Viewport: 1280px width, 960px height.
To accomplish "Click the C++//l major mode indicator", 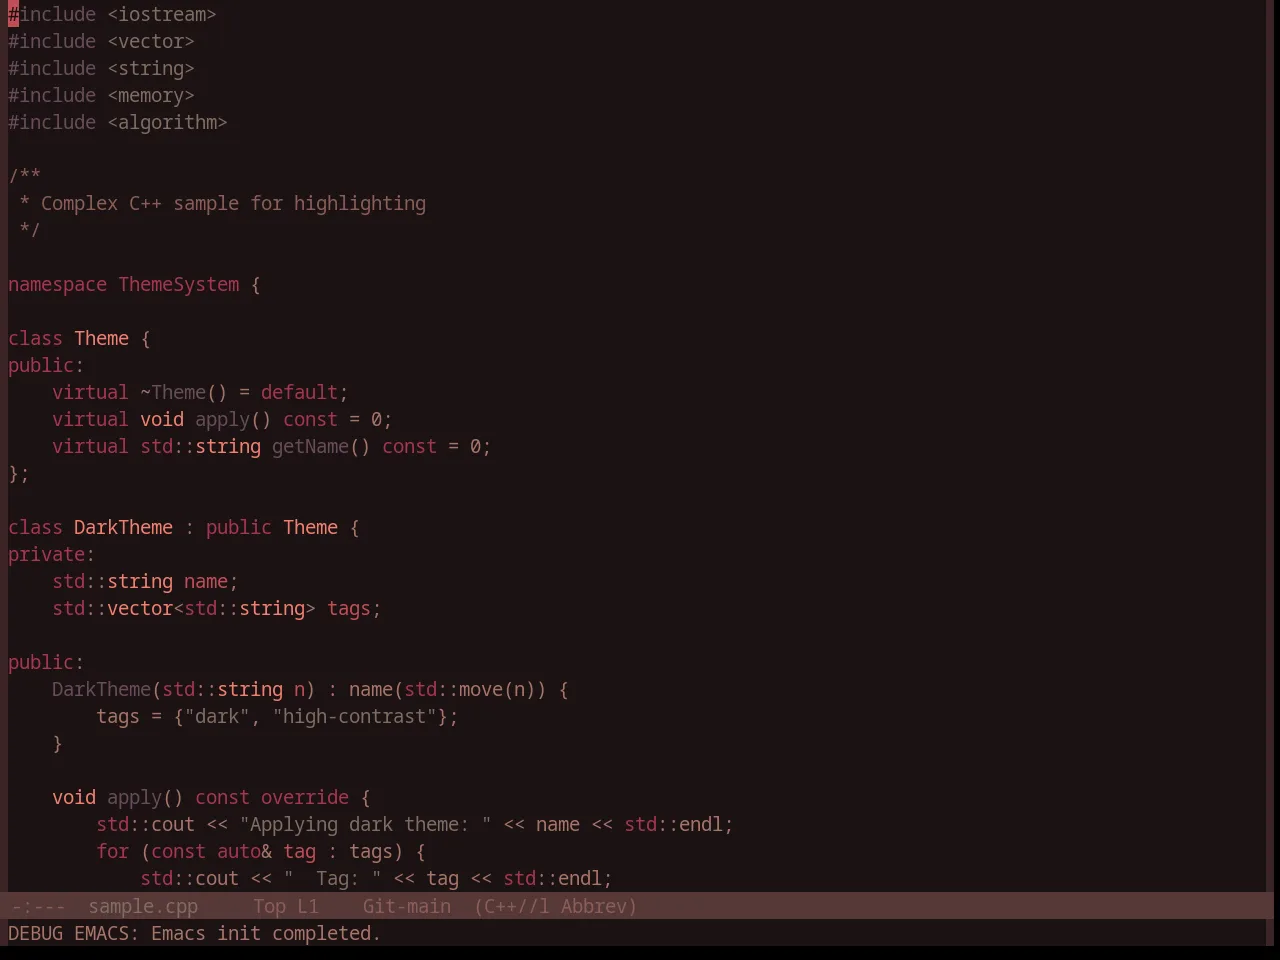I will [x=512, y=906].
